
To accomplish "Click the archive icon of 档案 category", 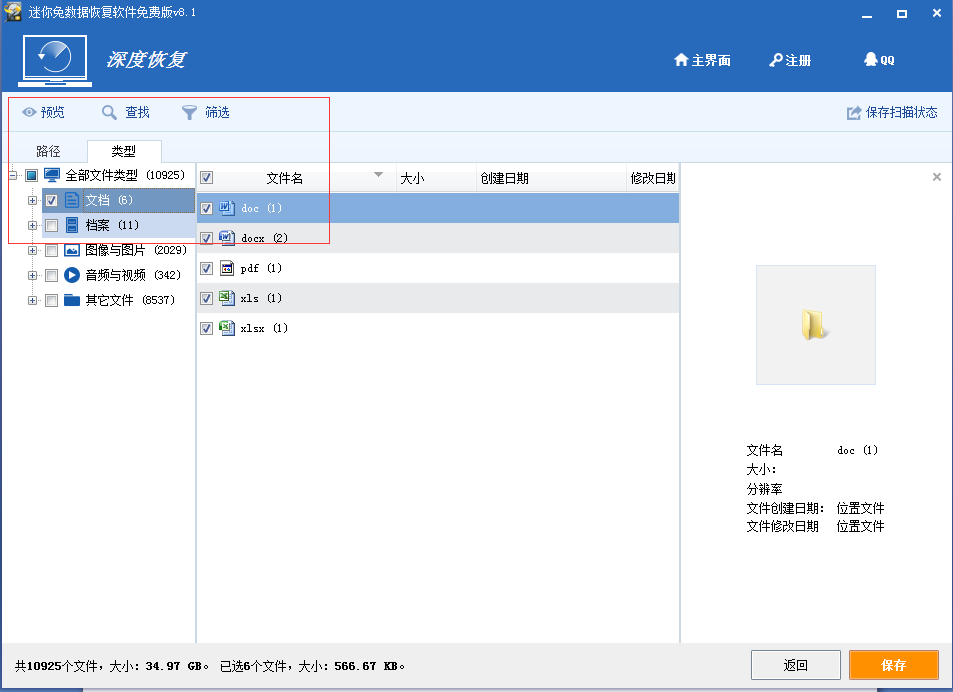I will (x=72, y=225).
